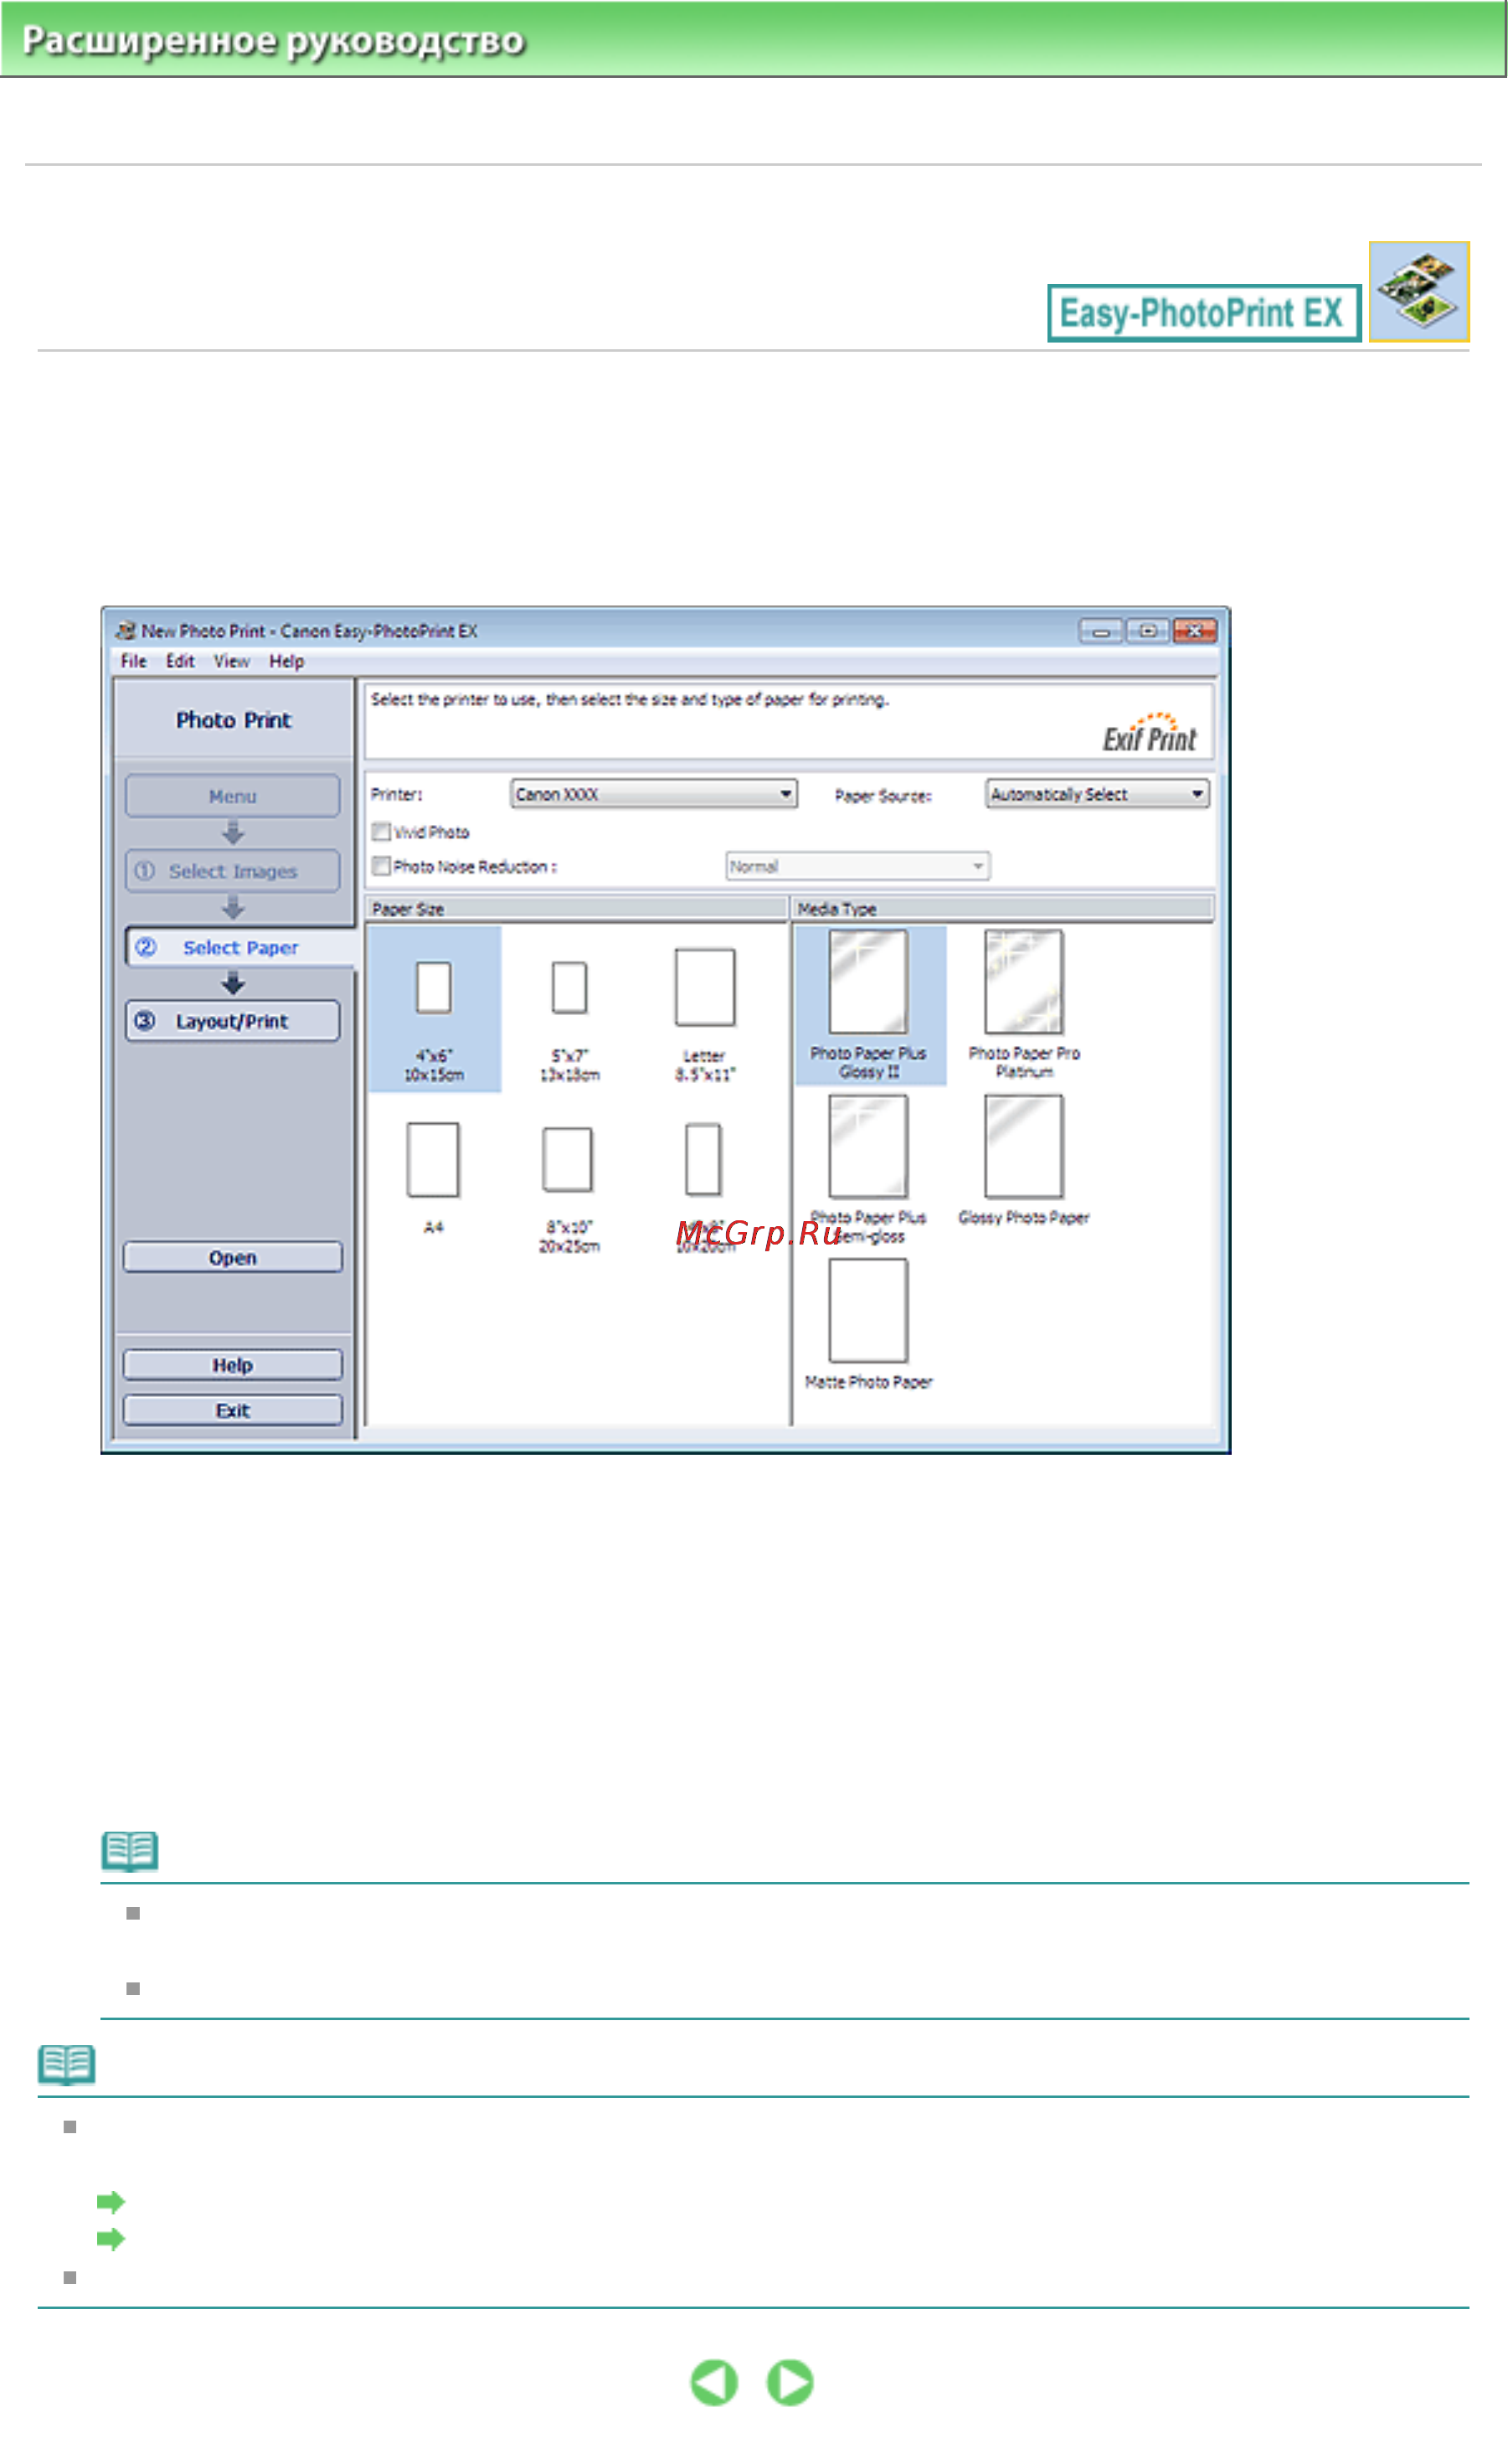Viewport: 1508px width, 2464px height.
Task: Open the Edit menu
Action: pyautogui.click(x=180, y=661)
